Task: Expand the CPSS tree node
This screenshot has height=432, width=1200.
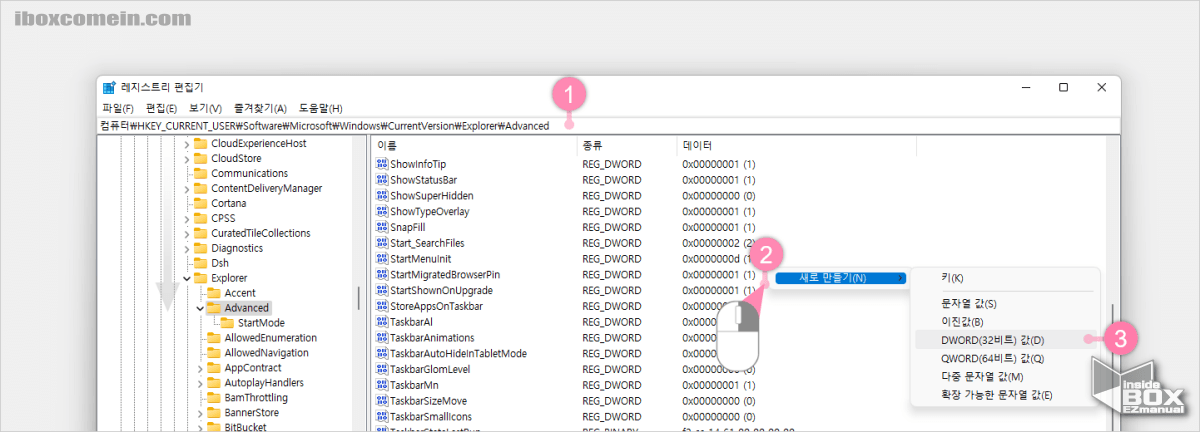Action: 186,218
